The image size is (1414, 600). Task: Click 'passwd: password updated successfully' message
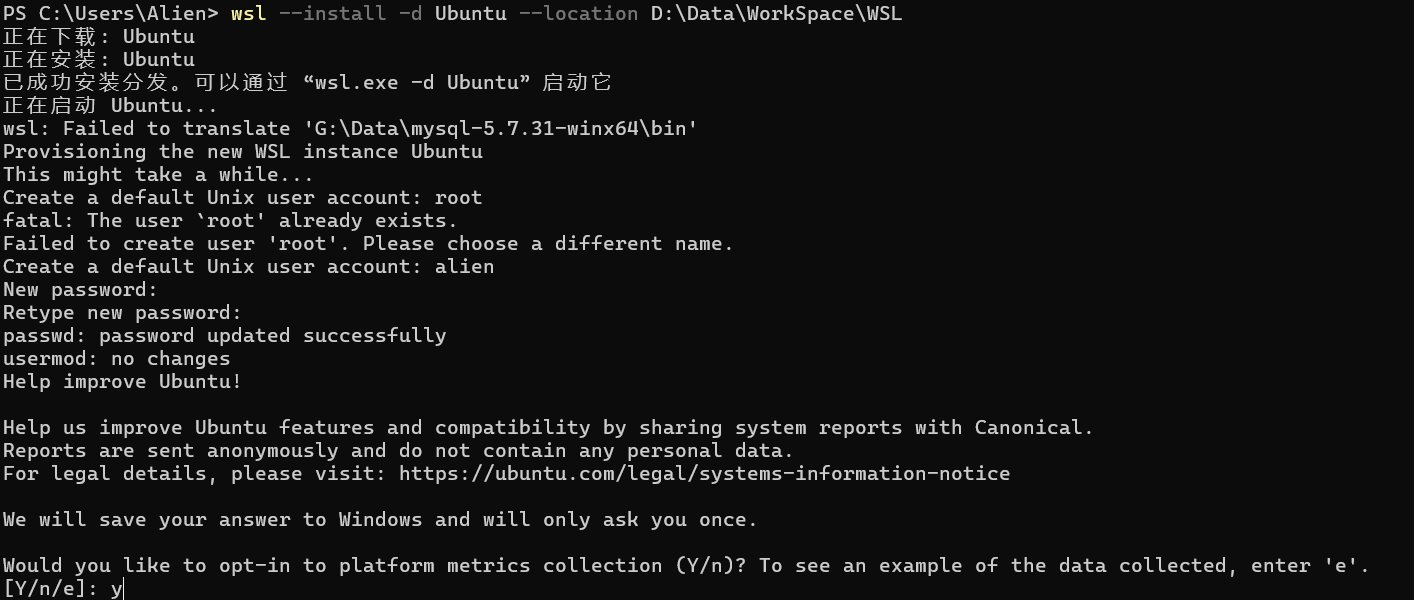point(225,336)
